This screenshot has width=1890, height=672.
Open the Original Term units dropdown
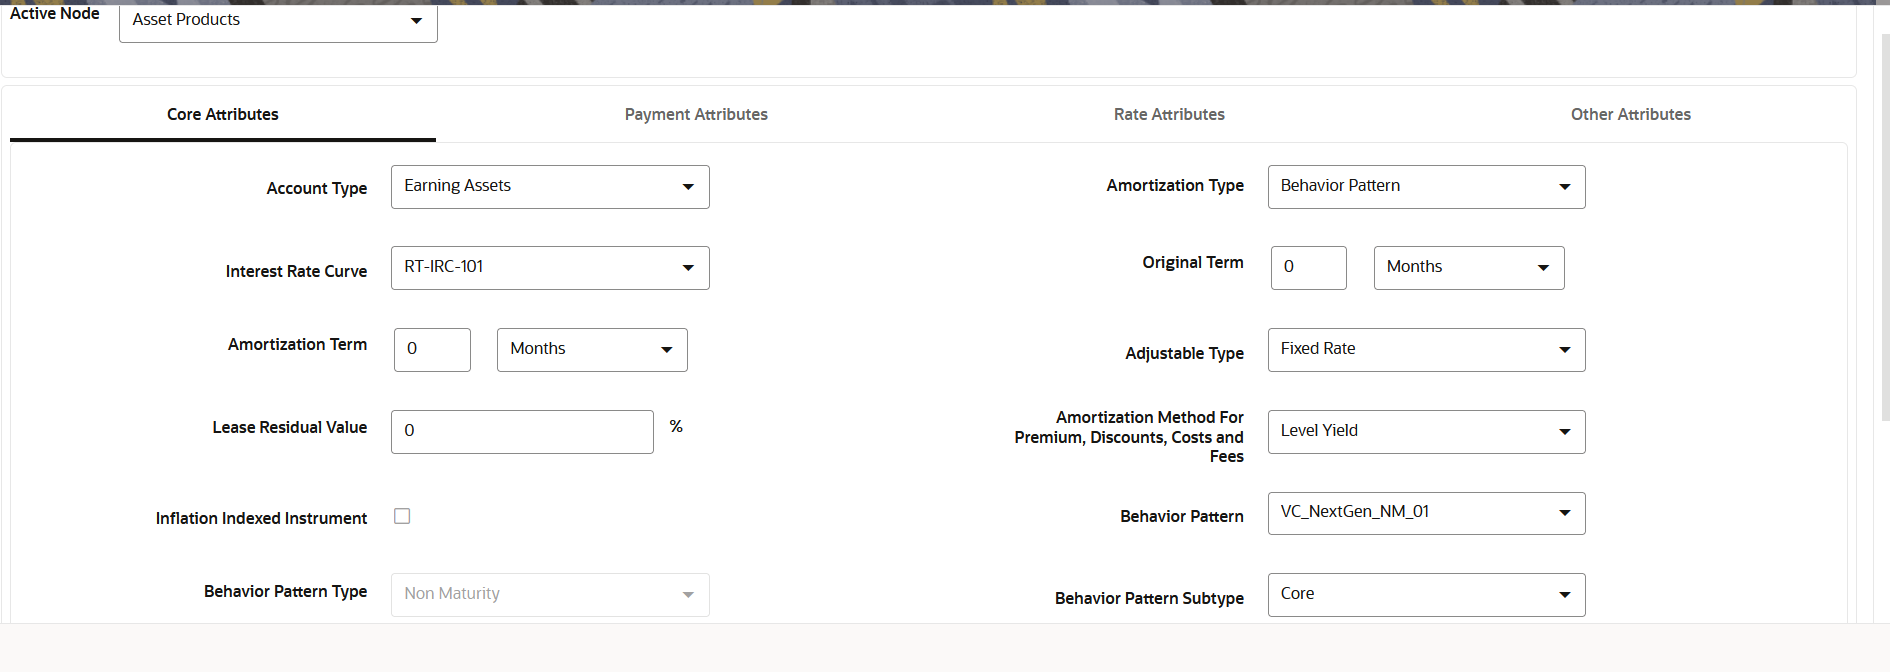click(1469, 268)
